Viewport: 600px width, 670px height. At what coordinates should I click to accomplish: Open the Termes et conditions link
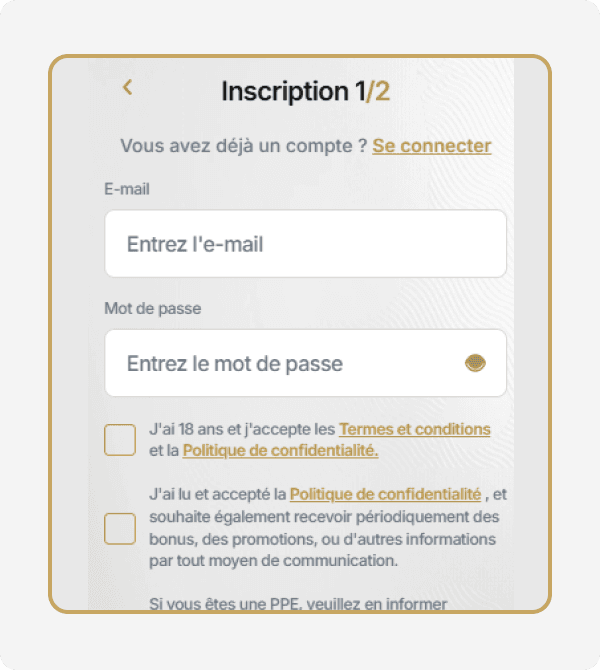tap(414, 429)
